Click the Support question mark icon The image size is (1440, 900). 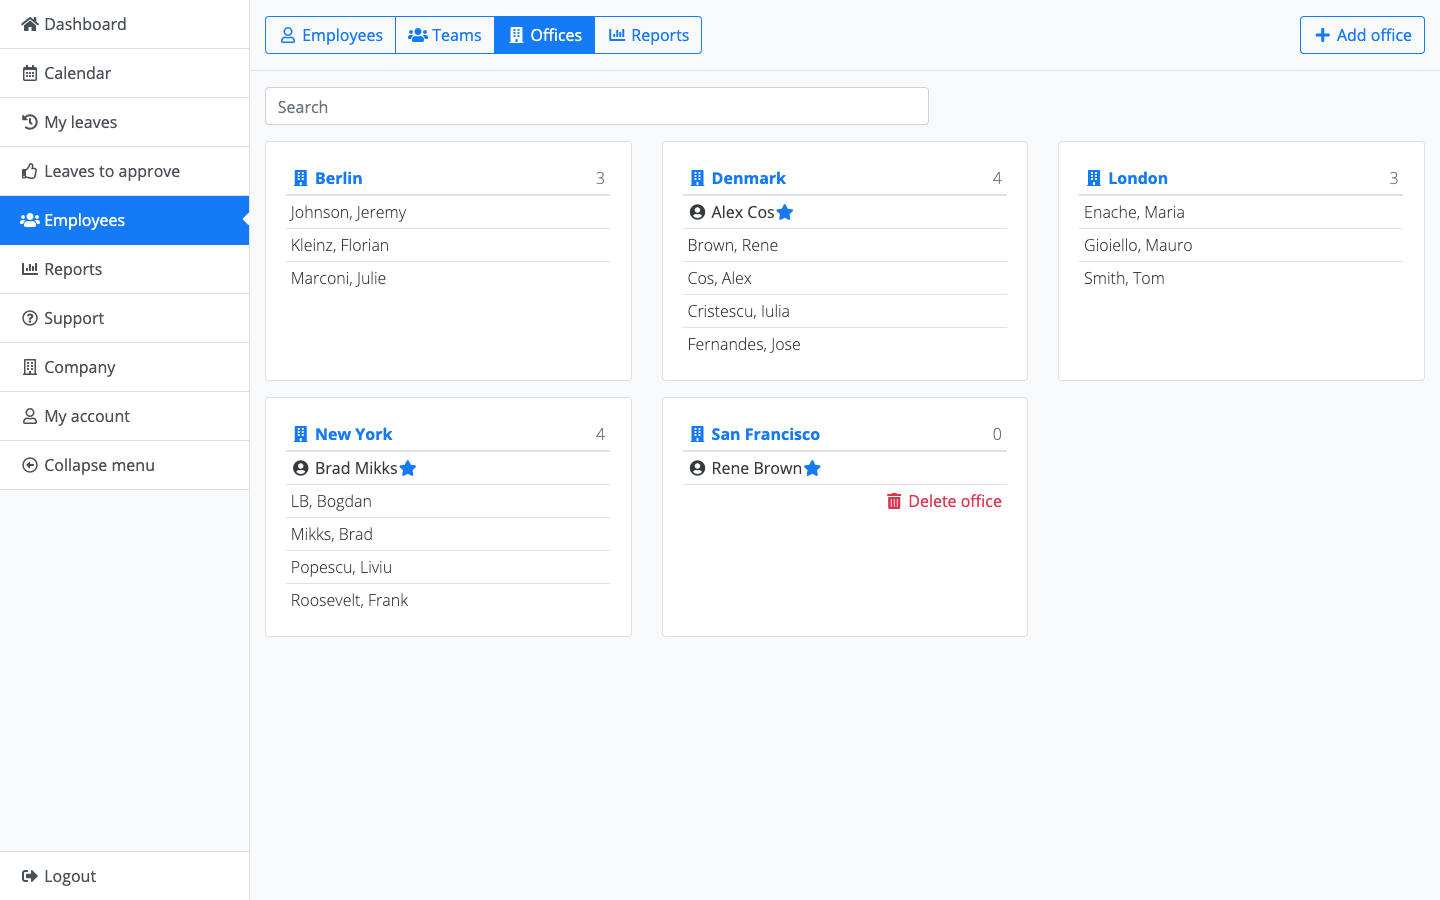point(30,318)
